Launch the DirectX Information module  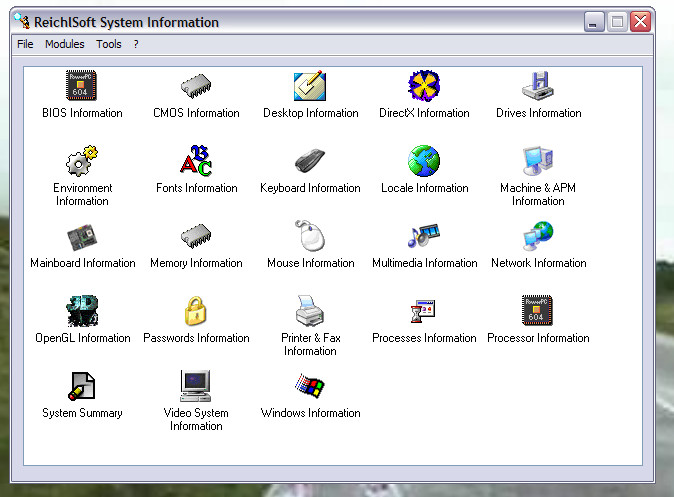424,86
